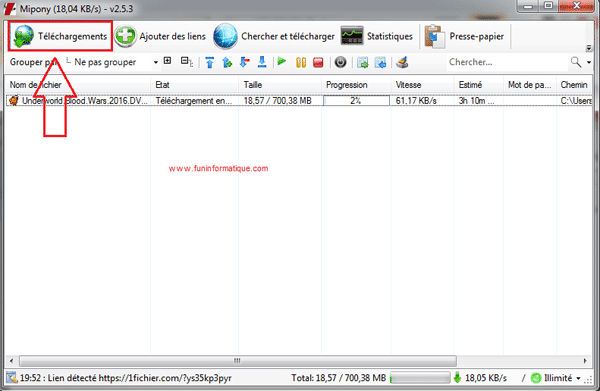This screenshot has width=600, height=391.
Task: Open the Presse-papier tab
Action: click(x=464, y=36)
